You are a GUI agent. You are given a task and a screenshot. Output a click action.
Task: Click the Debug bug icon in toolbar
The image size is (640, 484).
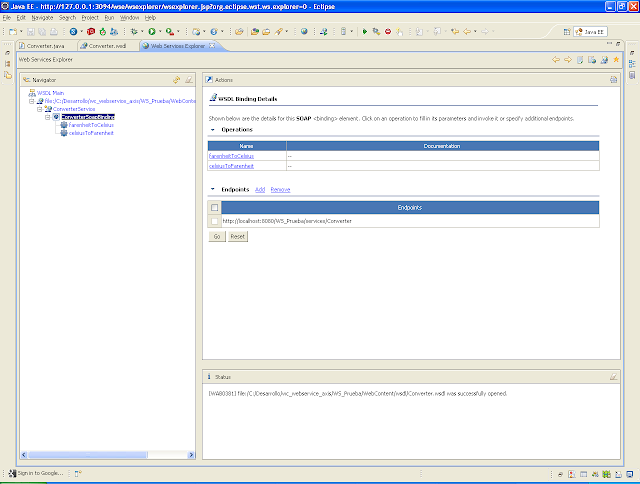134,31
